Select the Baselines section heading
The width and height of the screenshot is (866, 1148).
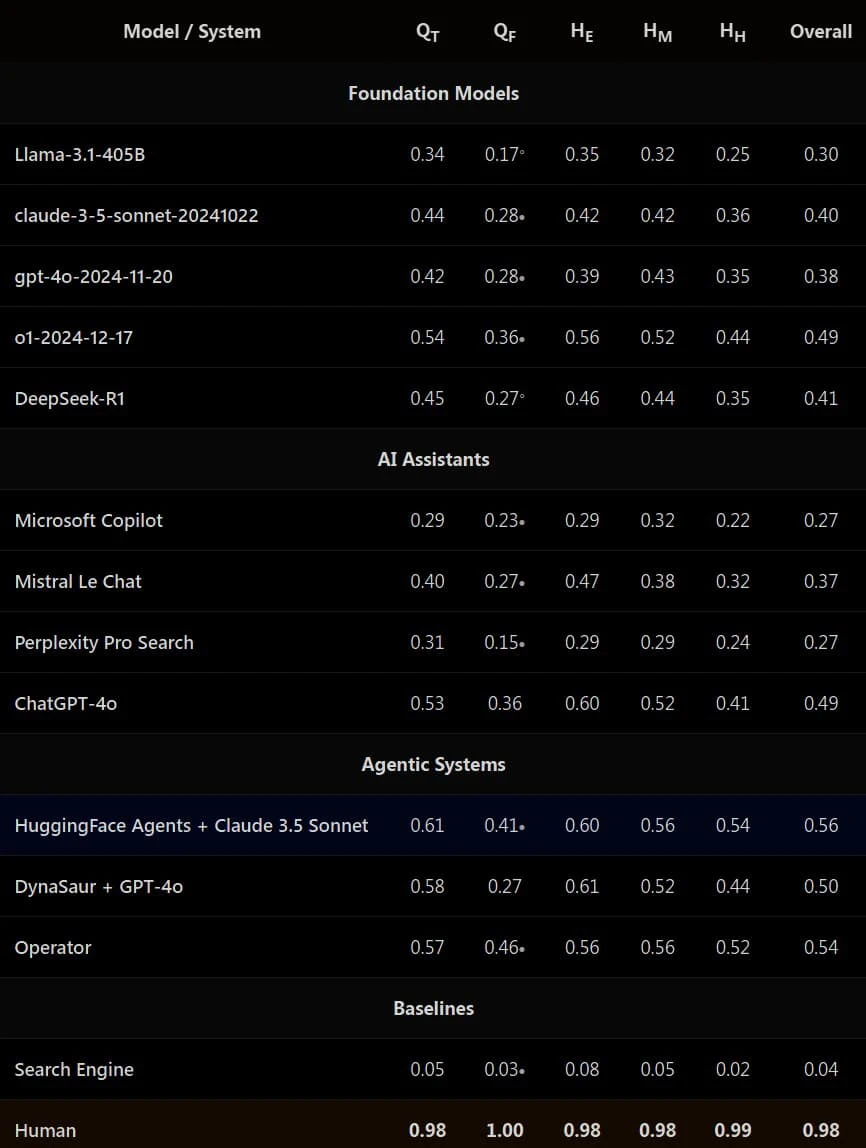(433, 1008)
